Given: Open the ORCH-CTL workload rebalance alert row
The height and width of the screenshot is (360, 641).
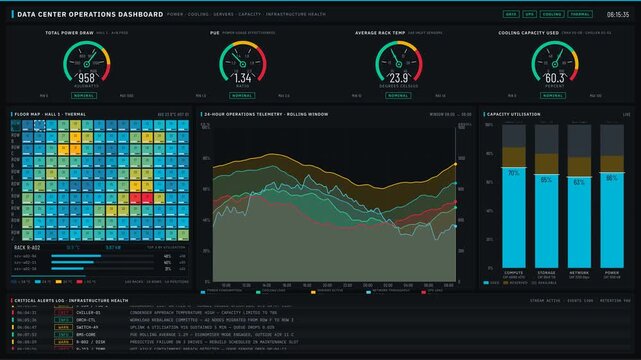Looking at the screenshot, I should coord(321,320).
